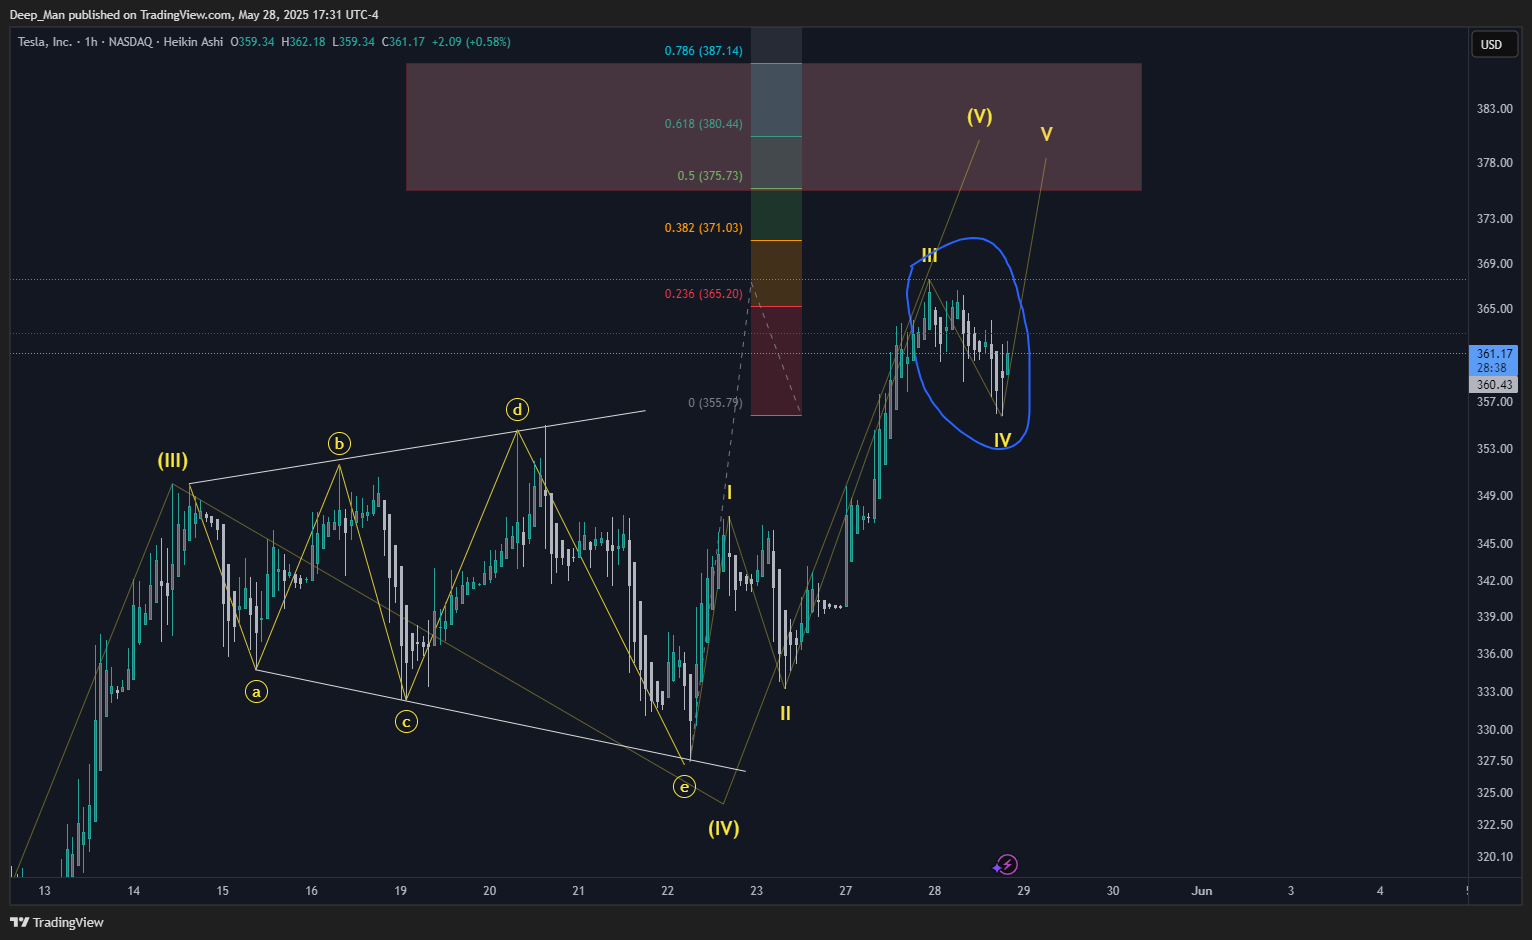This screenshot has height=940, width=1532.
Task: Click date 19 on the time axis
Action: click(401, 891)
